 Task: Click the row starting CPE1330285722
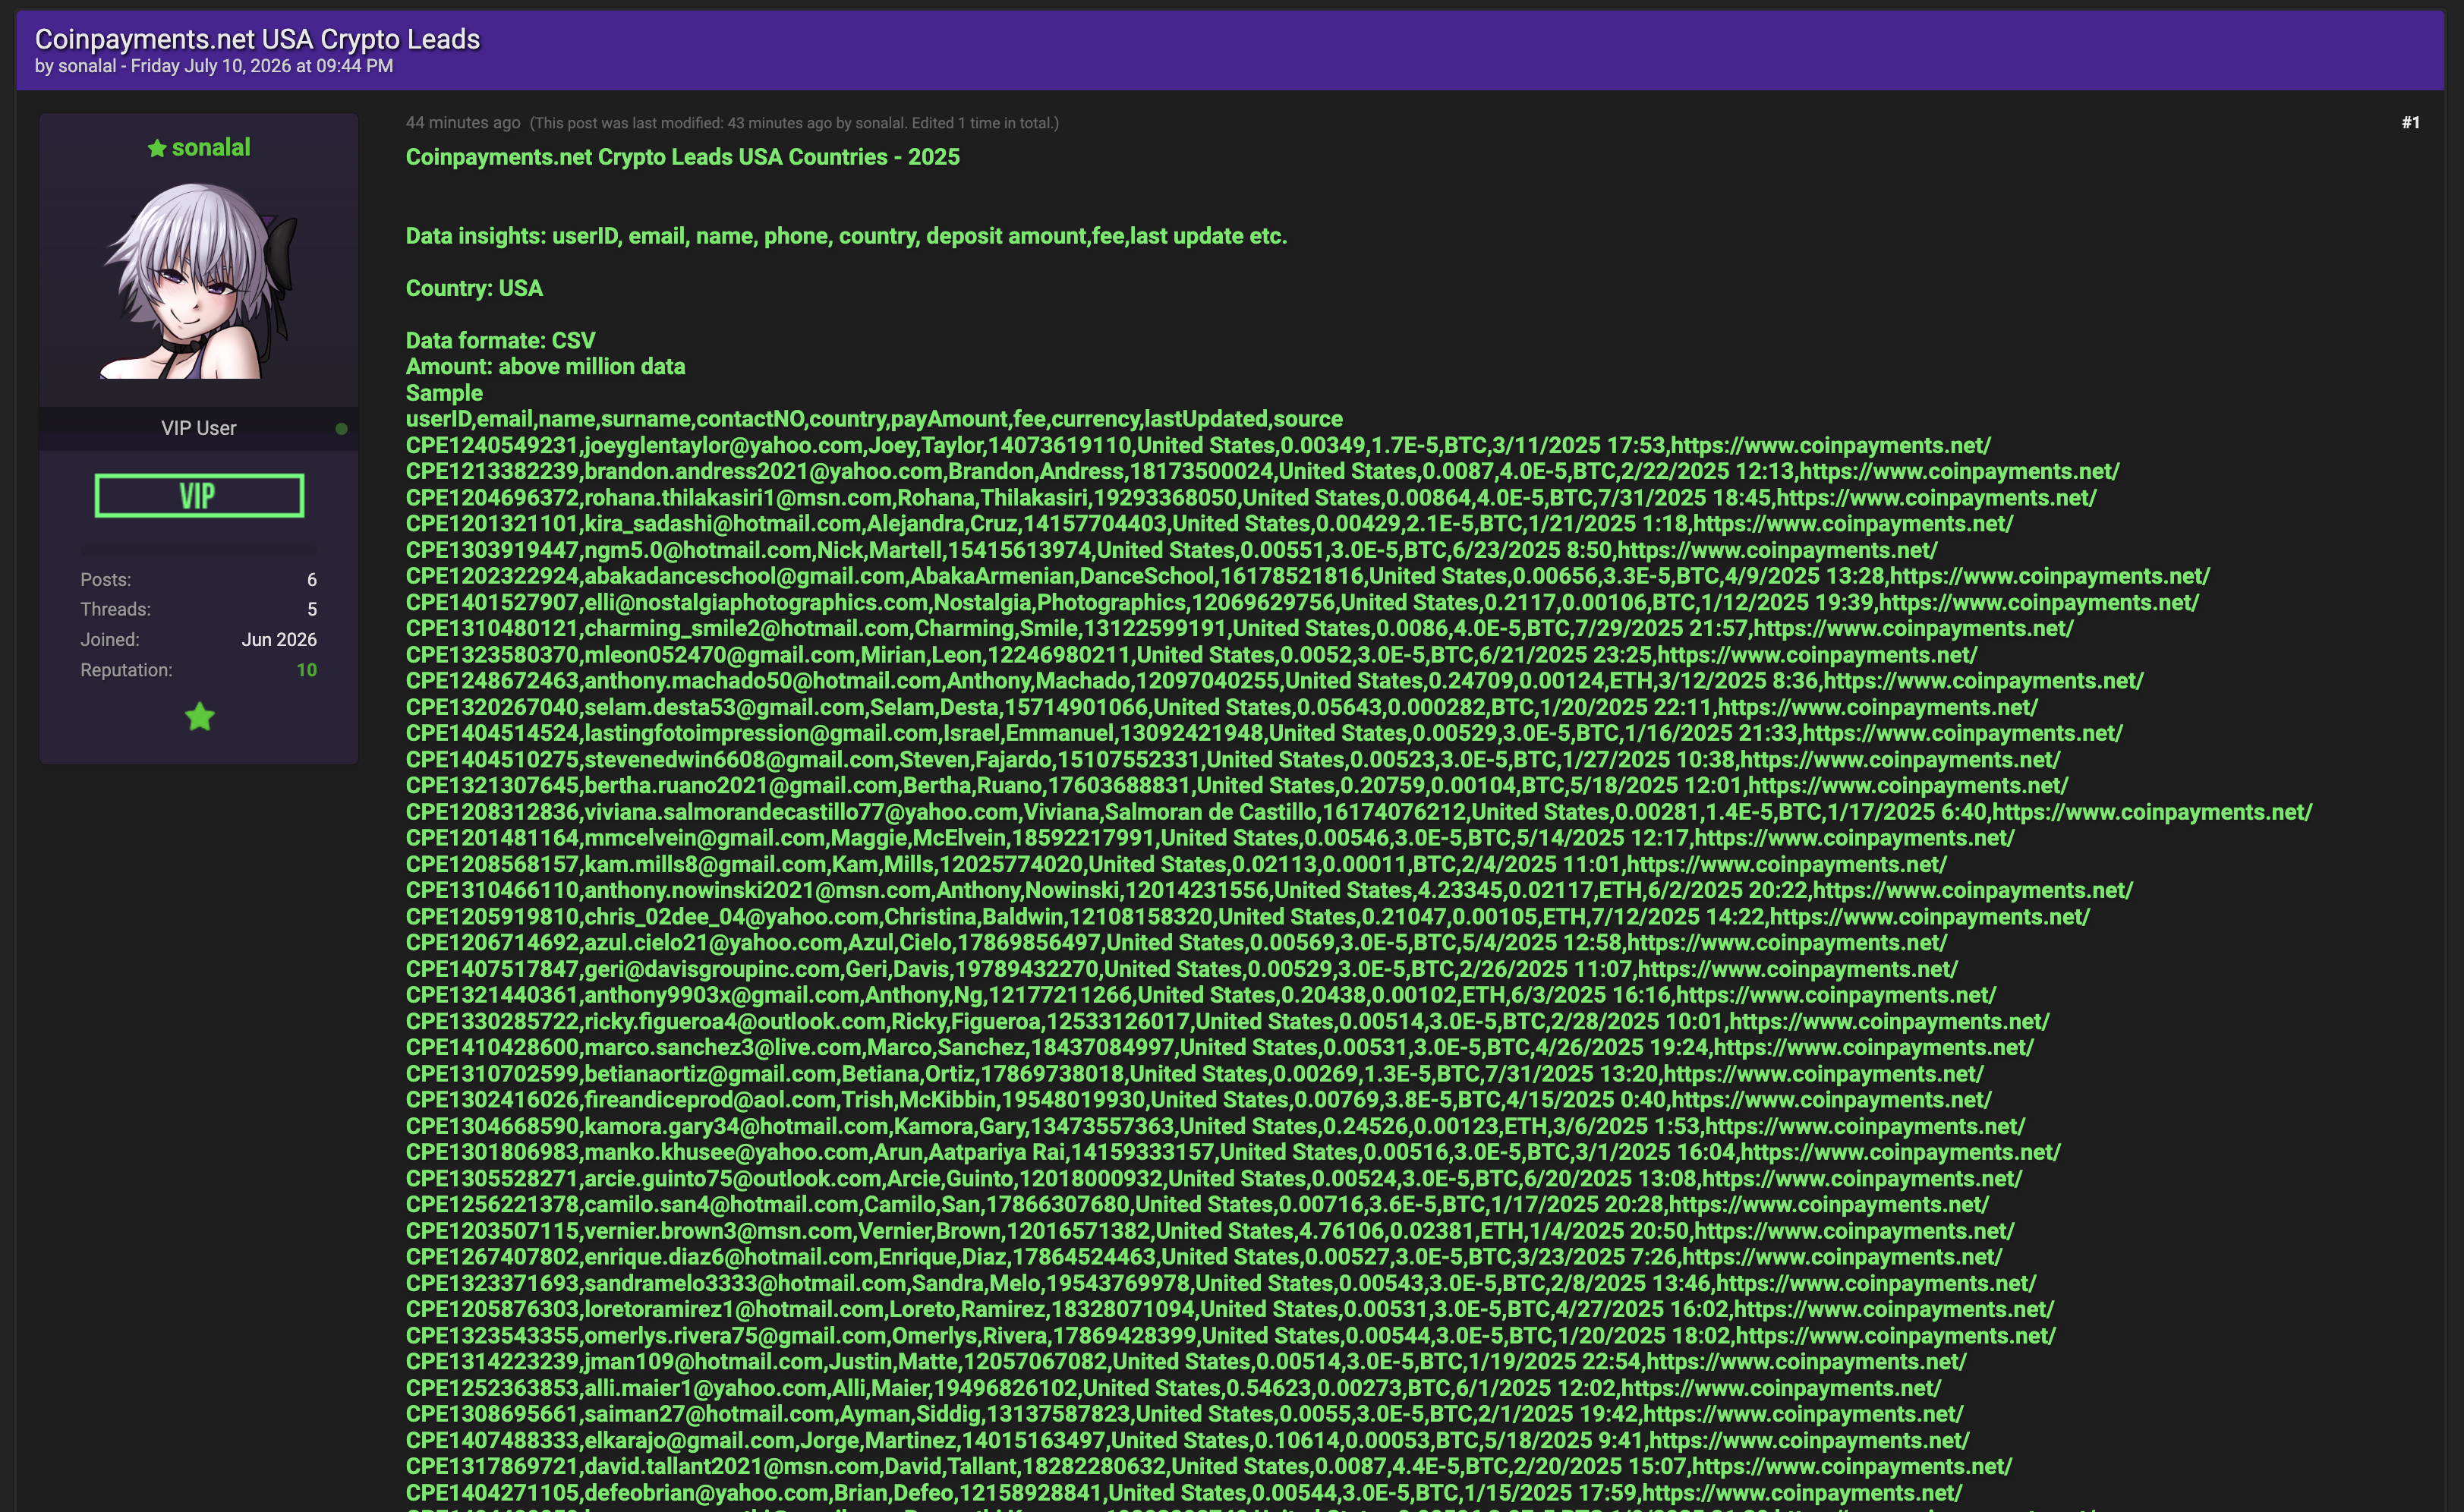point(1227,1021)
